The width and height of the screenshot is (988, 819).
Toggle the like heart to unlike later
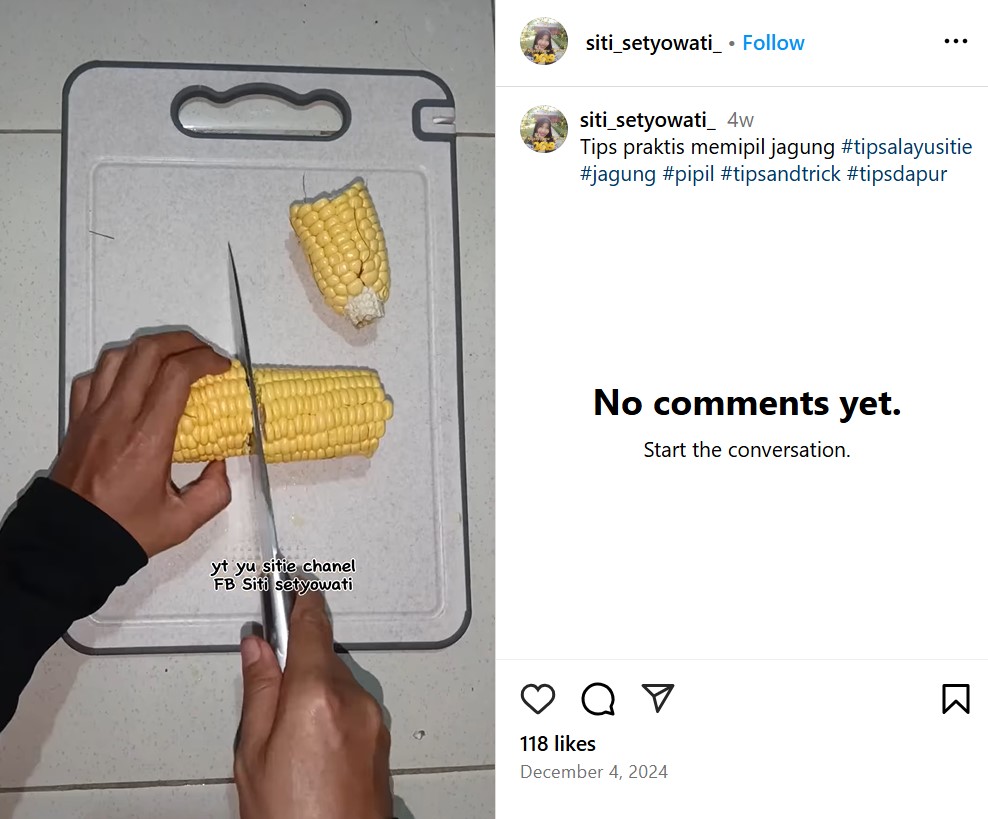point(539,699)
